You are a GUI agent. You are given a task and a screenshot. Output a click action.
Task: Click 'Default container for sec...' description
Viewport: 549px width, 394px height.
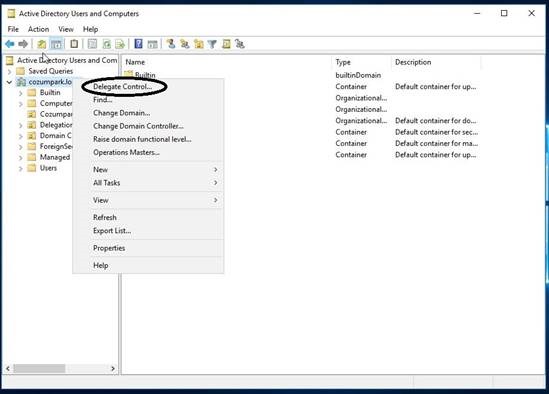point(436,132)
